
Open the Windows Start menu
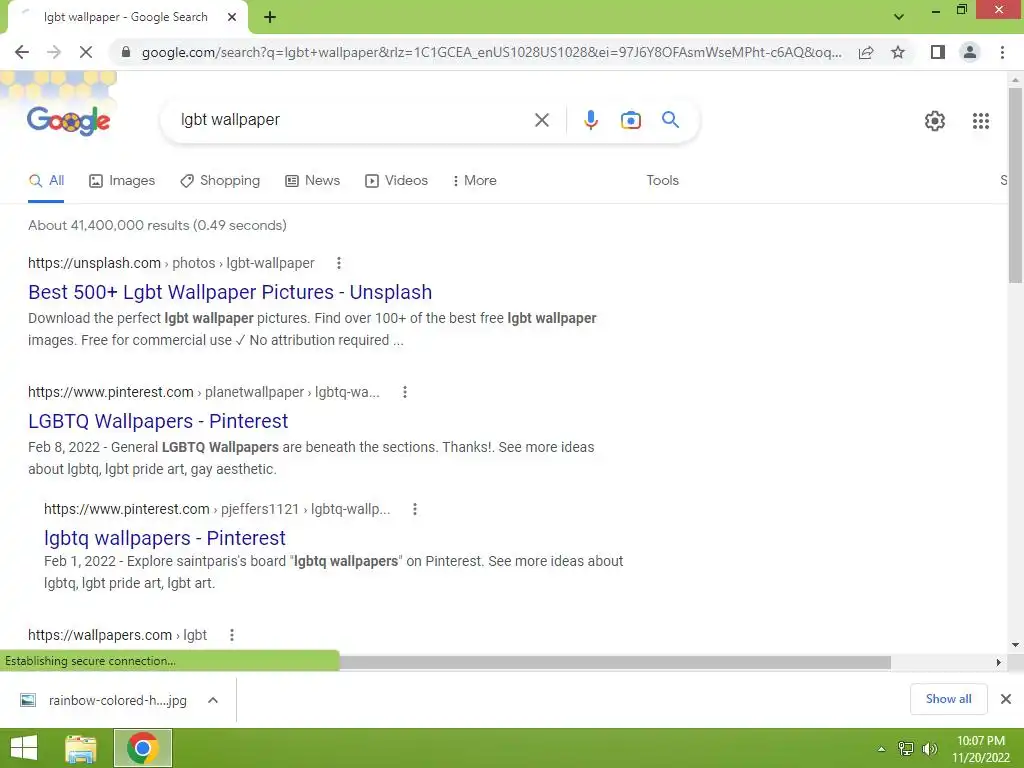tap(24, 748)
